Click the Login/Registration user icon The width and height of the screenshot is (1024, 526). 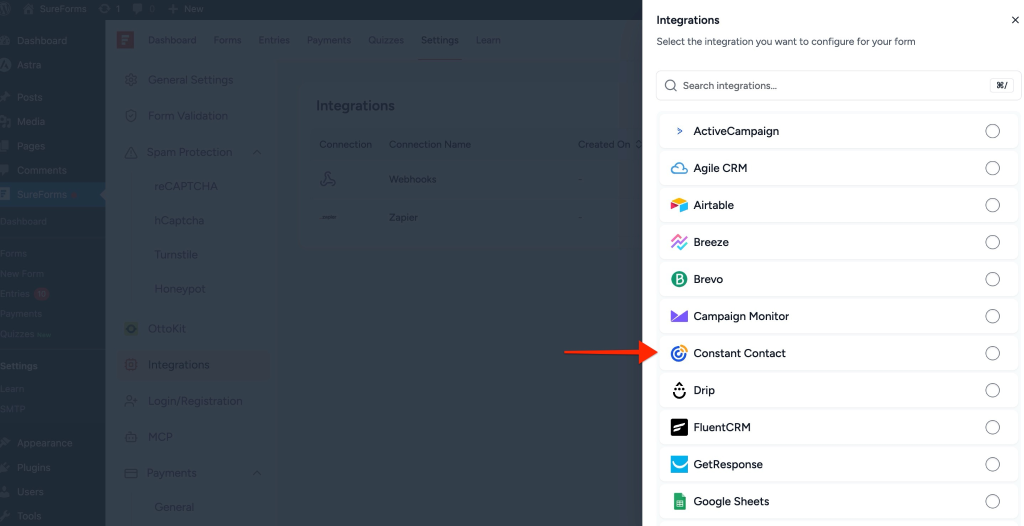131,401
